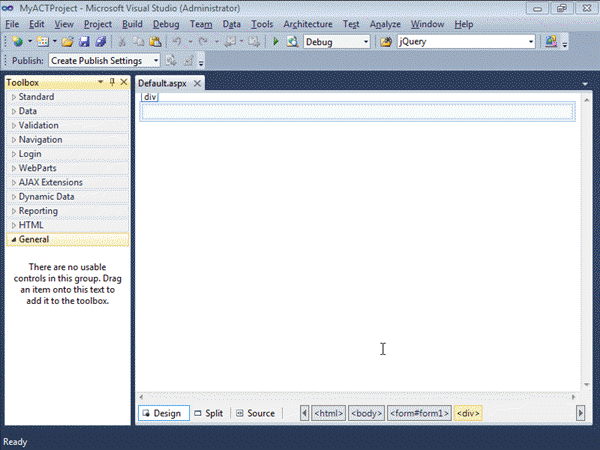Image resolution: width=600 pixels, height=450 pixels.
Task: Click the Navigate Forward icon
Action: pyautogui.click(x=253, y=41)
